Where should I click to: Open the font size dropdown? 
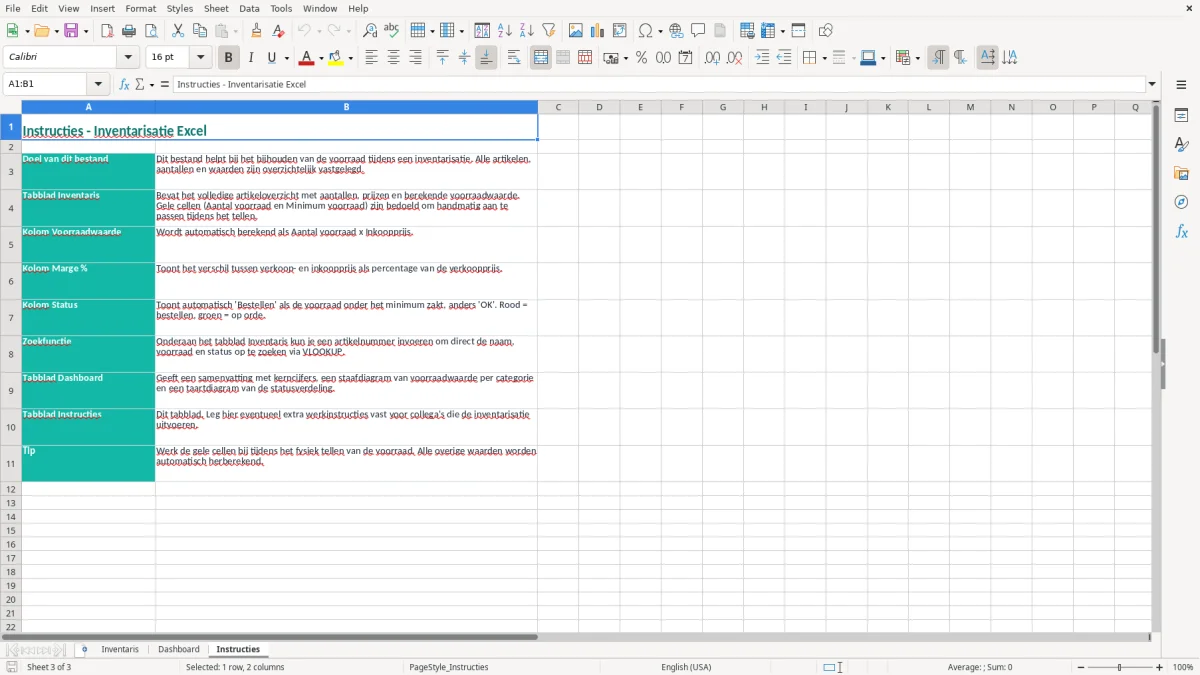click(200, 58)
